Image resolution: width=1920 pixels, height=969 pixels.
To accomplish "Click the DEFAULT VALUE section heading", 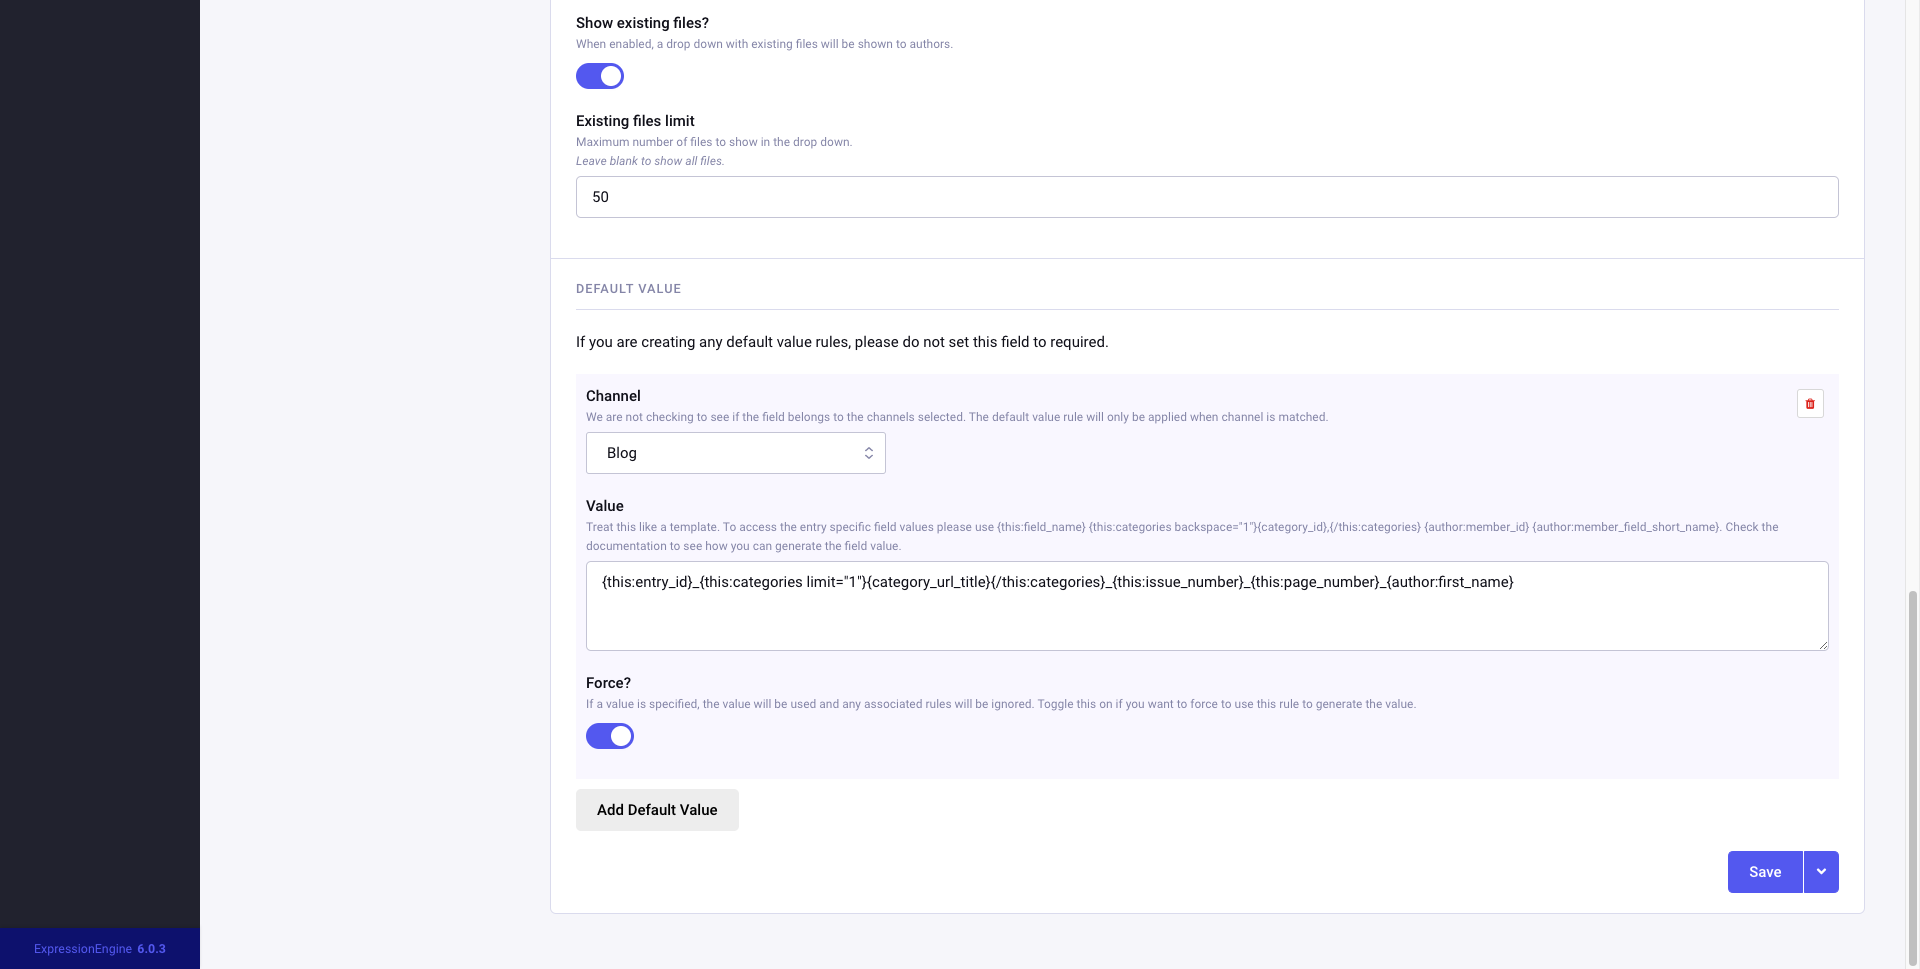I will [628, 289].
